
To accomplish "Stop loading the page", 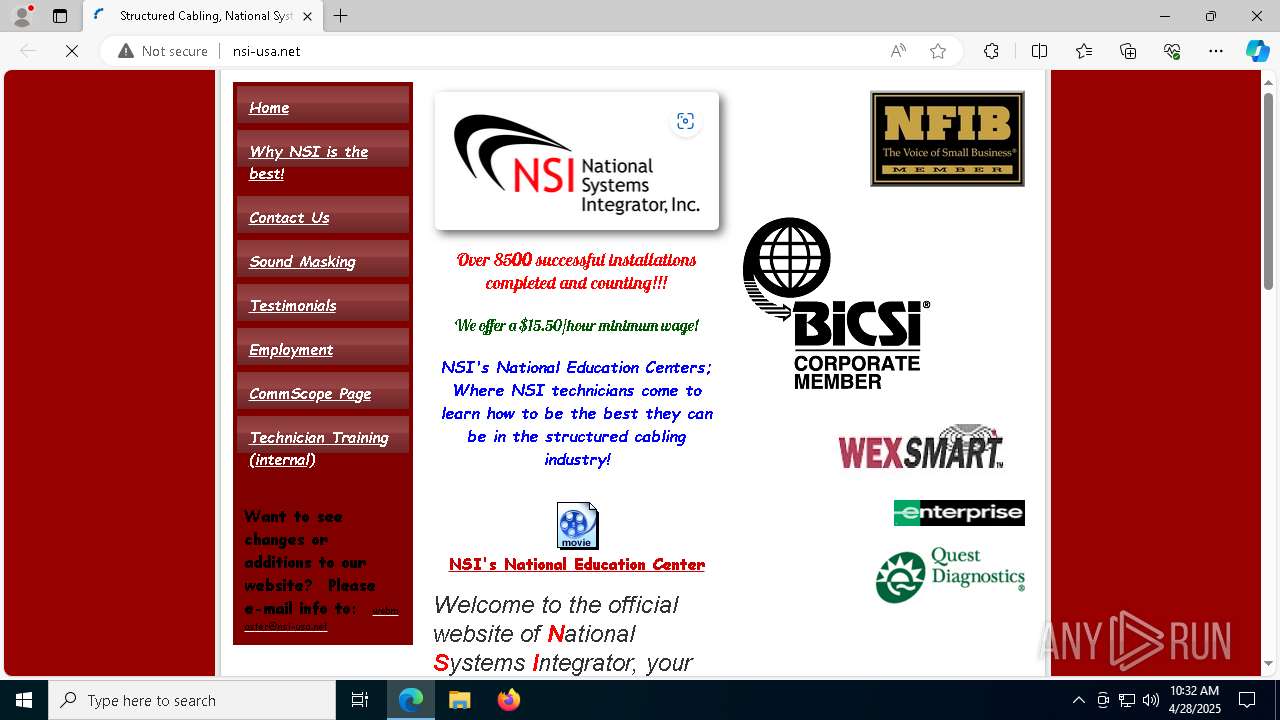I will click(x=72, y=51).
